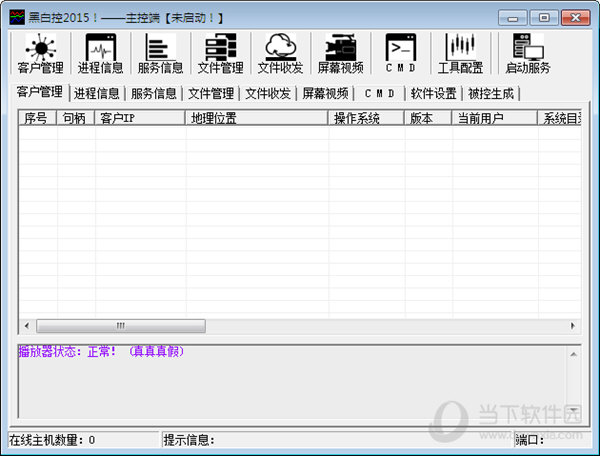
Task: Open 文件管理 toolbar icon
Action: tap(220, 53)
